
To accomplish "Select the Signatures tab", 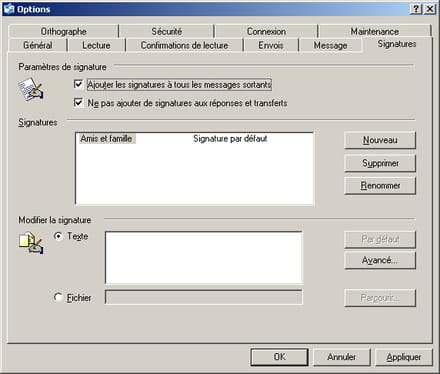I will pos(397,44).
